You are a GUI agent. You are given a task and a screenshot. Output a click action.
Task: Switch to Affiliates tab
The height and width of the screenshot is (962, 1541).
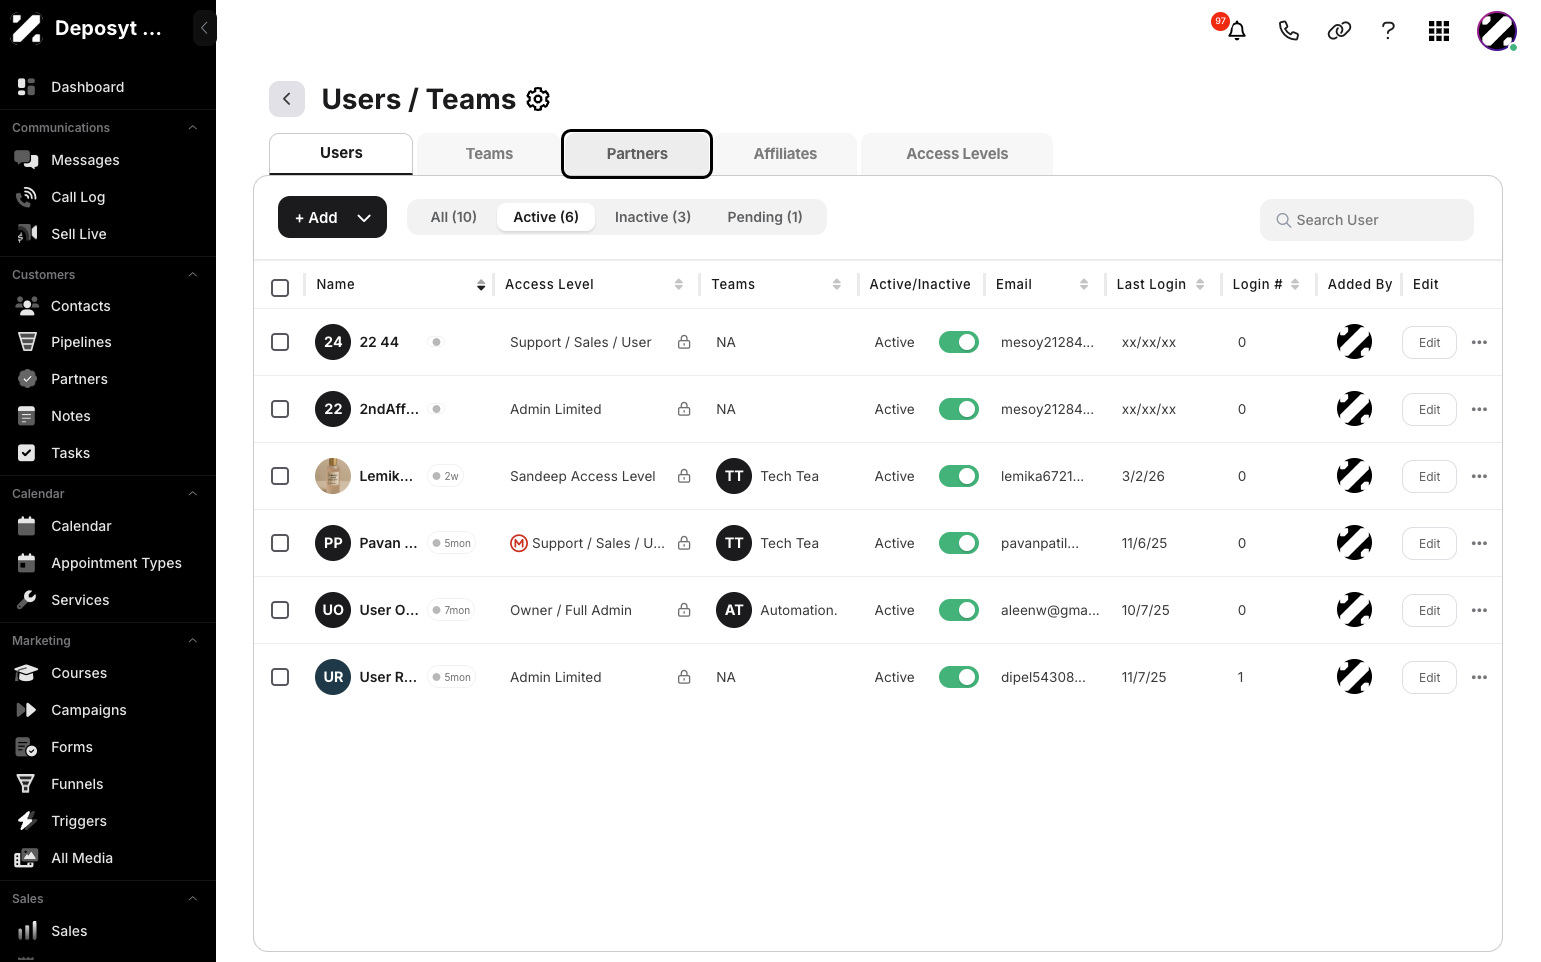click(785, 154)
